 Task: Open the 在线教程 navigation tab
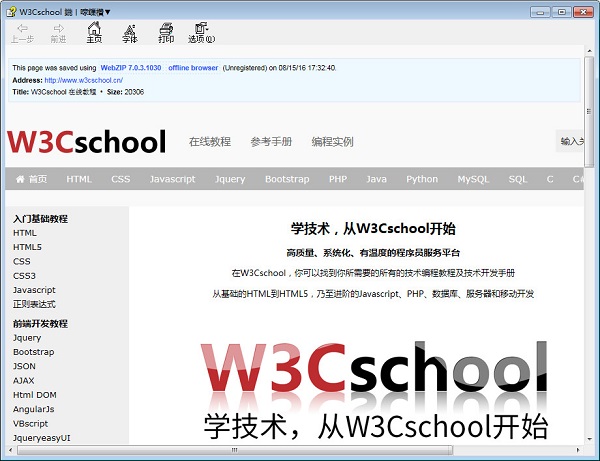(210, 142)
